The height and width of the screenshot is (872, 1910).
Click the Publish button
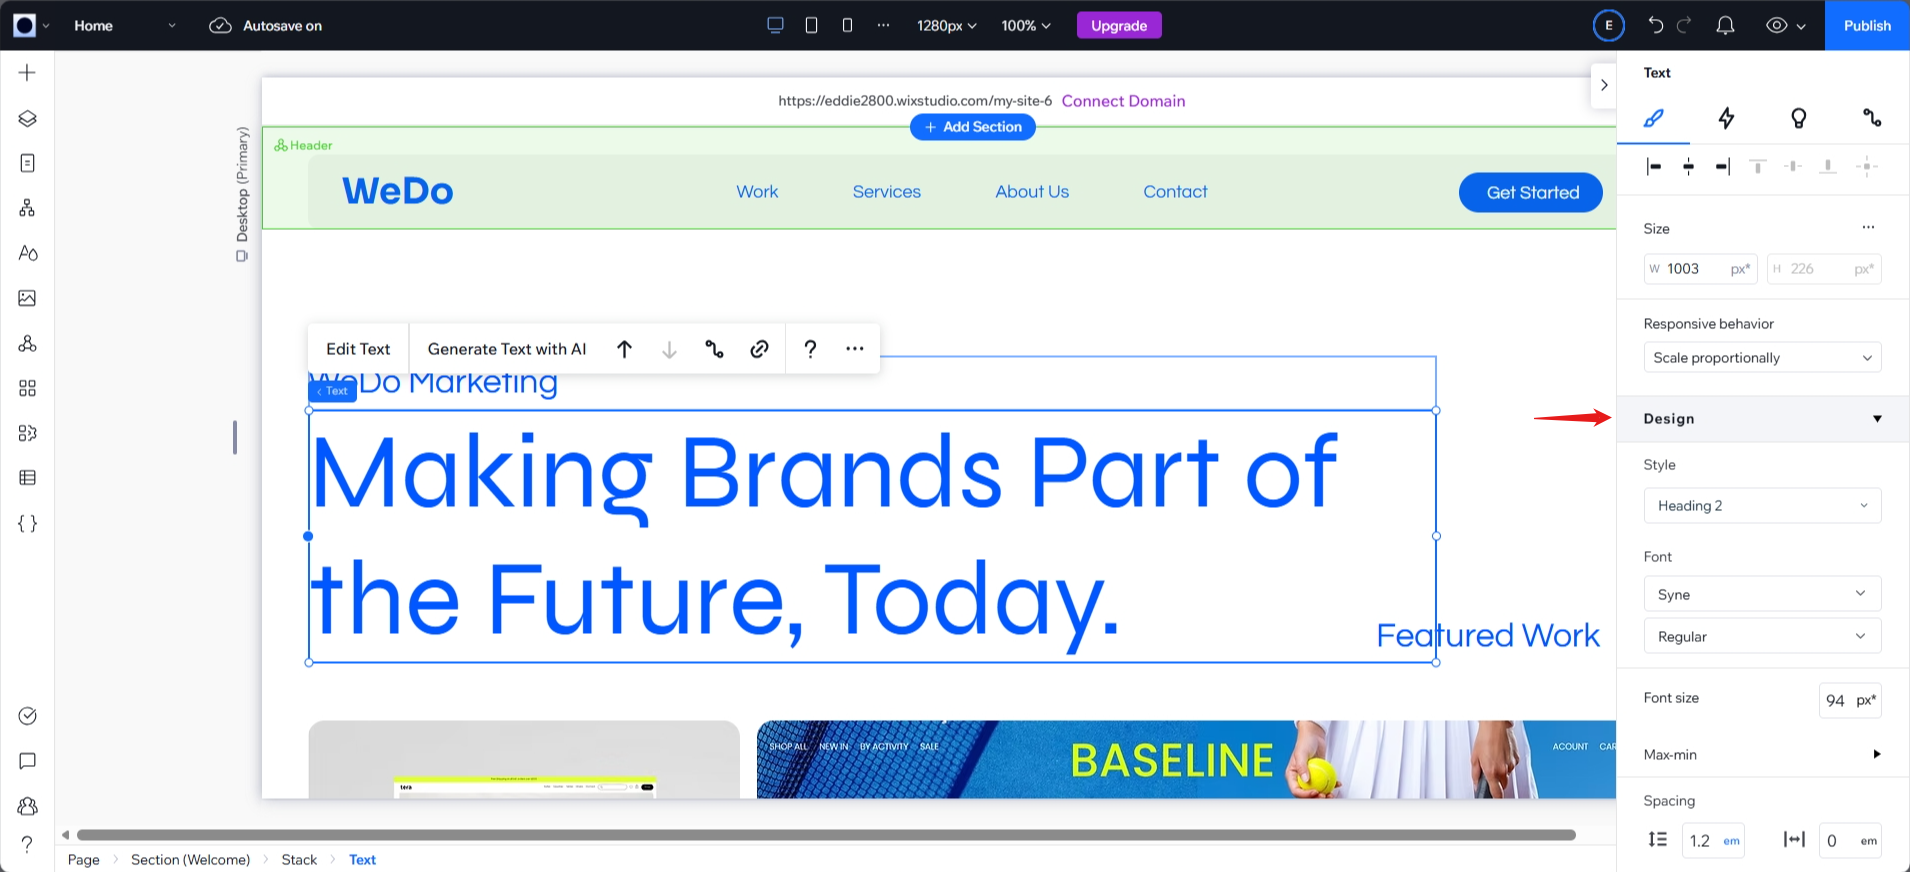pos(1867,25)
